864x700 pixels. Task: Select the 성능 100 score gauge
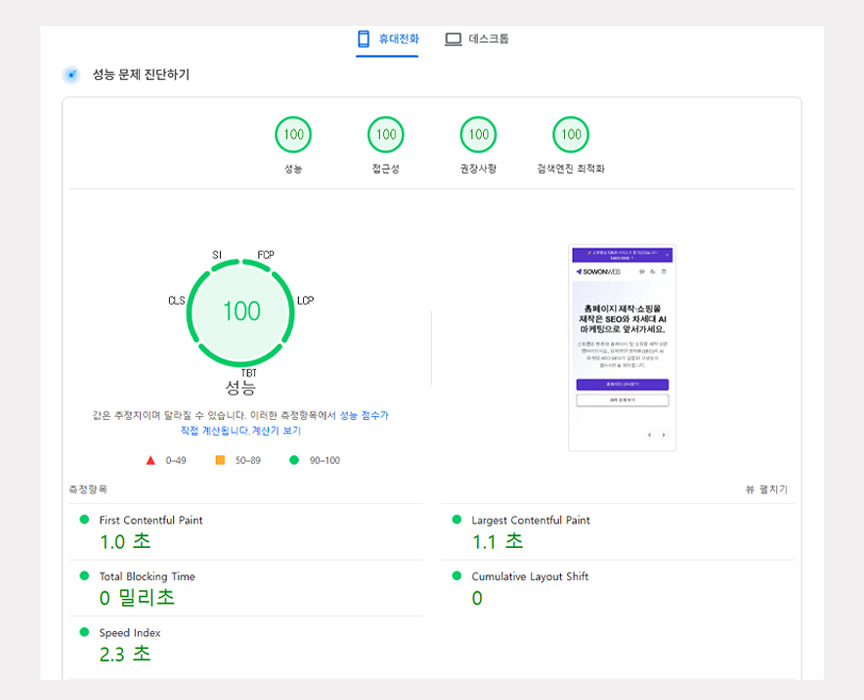click(x=293, y=134)
